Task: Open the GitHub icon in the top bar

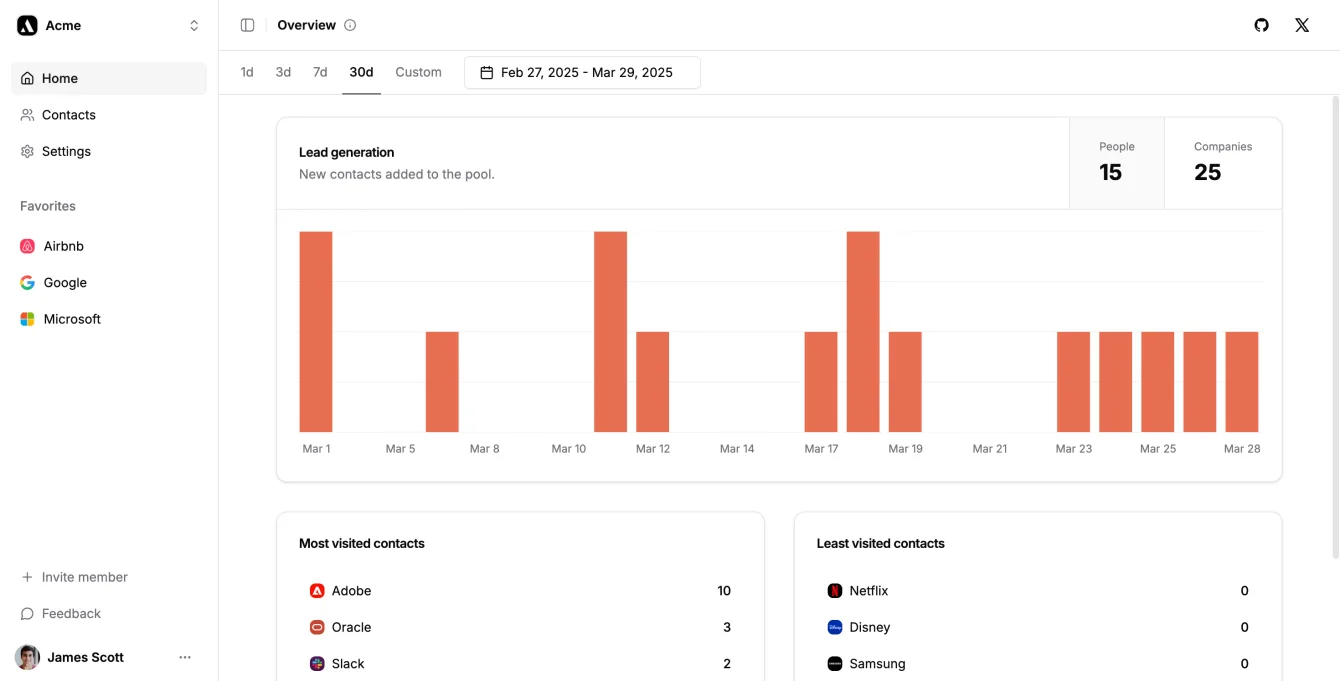Action: click(x=1261, y=25)
